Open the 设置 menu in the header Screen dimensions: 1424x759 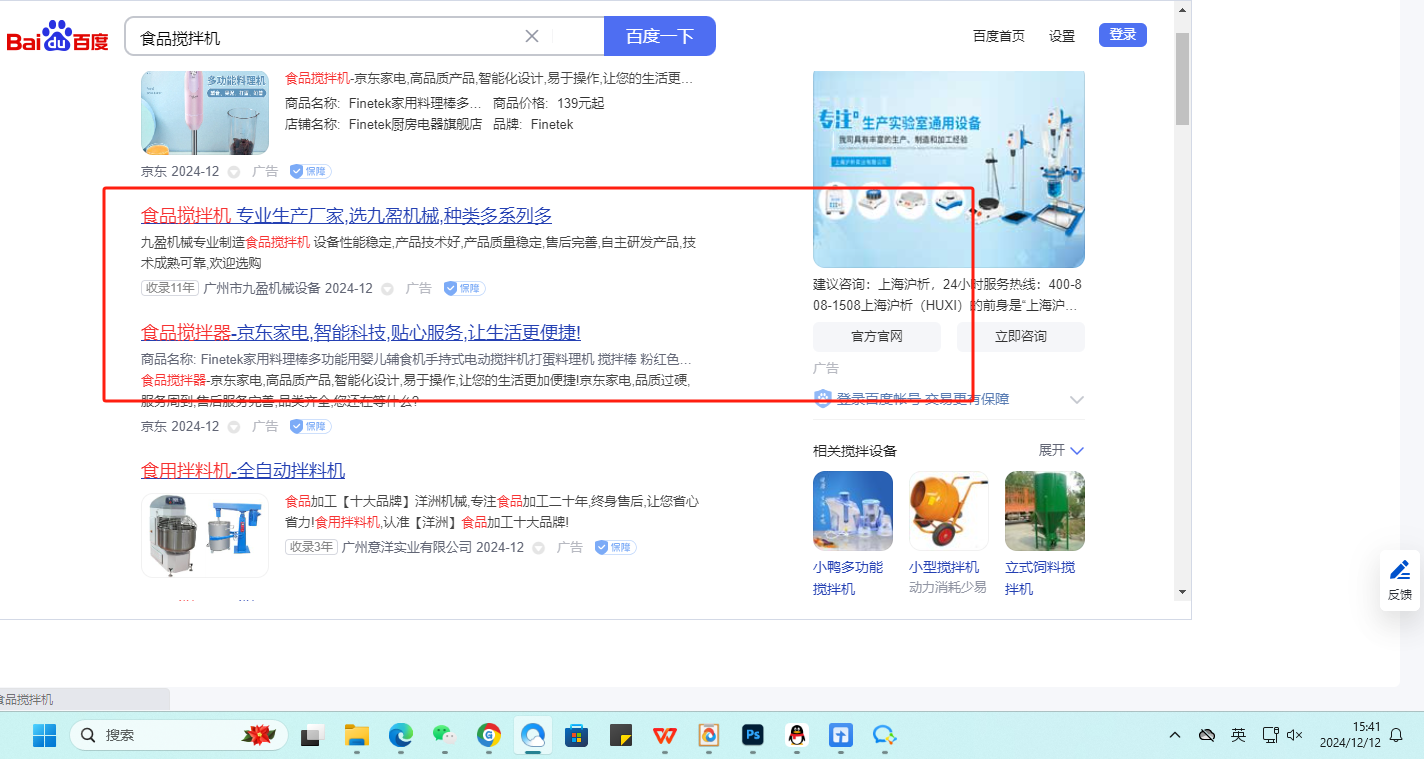[x=1062, y=36]
